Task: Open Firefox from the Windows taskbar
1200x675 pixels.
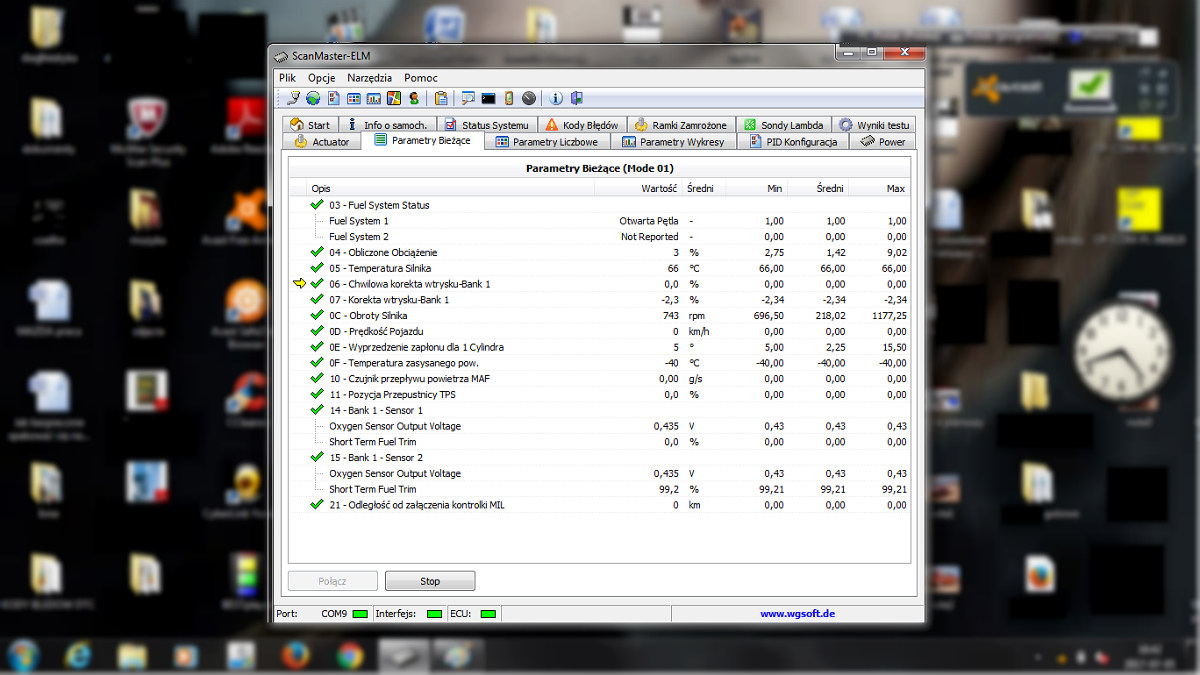Action: tap(294, 655)
